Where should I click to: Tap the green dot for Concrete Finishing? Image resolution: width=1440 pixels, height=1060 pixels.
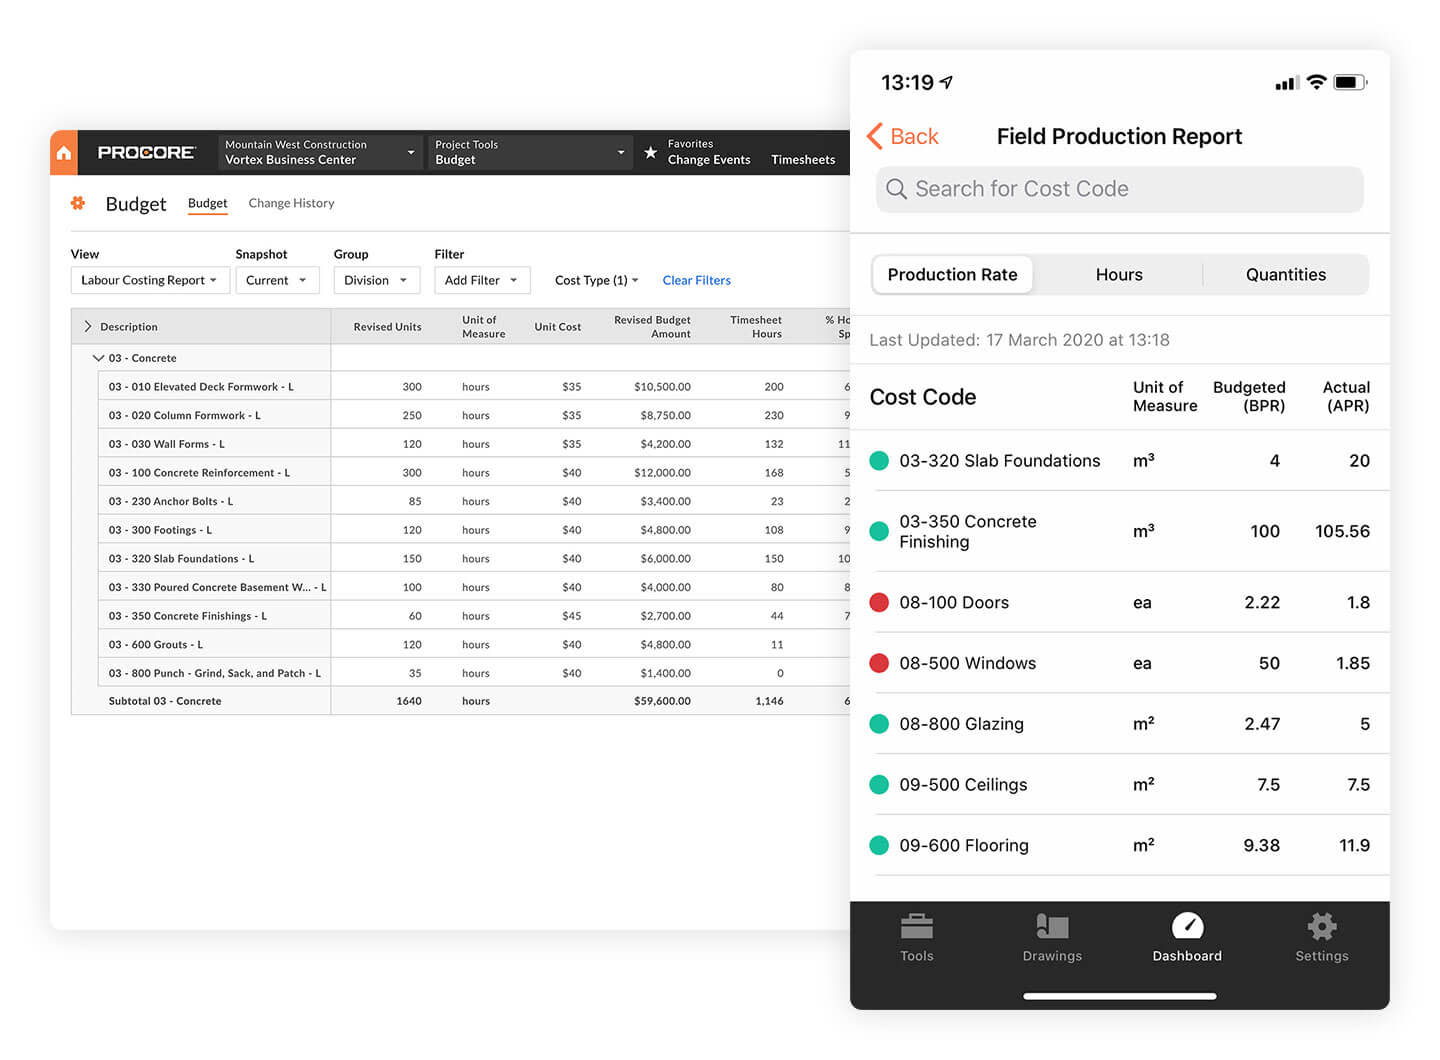coord(879,531)
